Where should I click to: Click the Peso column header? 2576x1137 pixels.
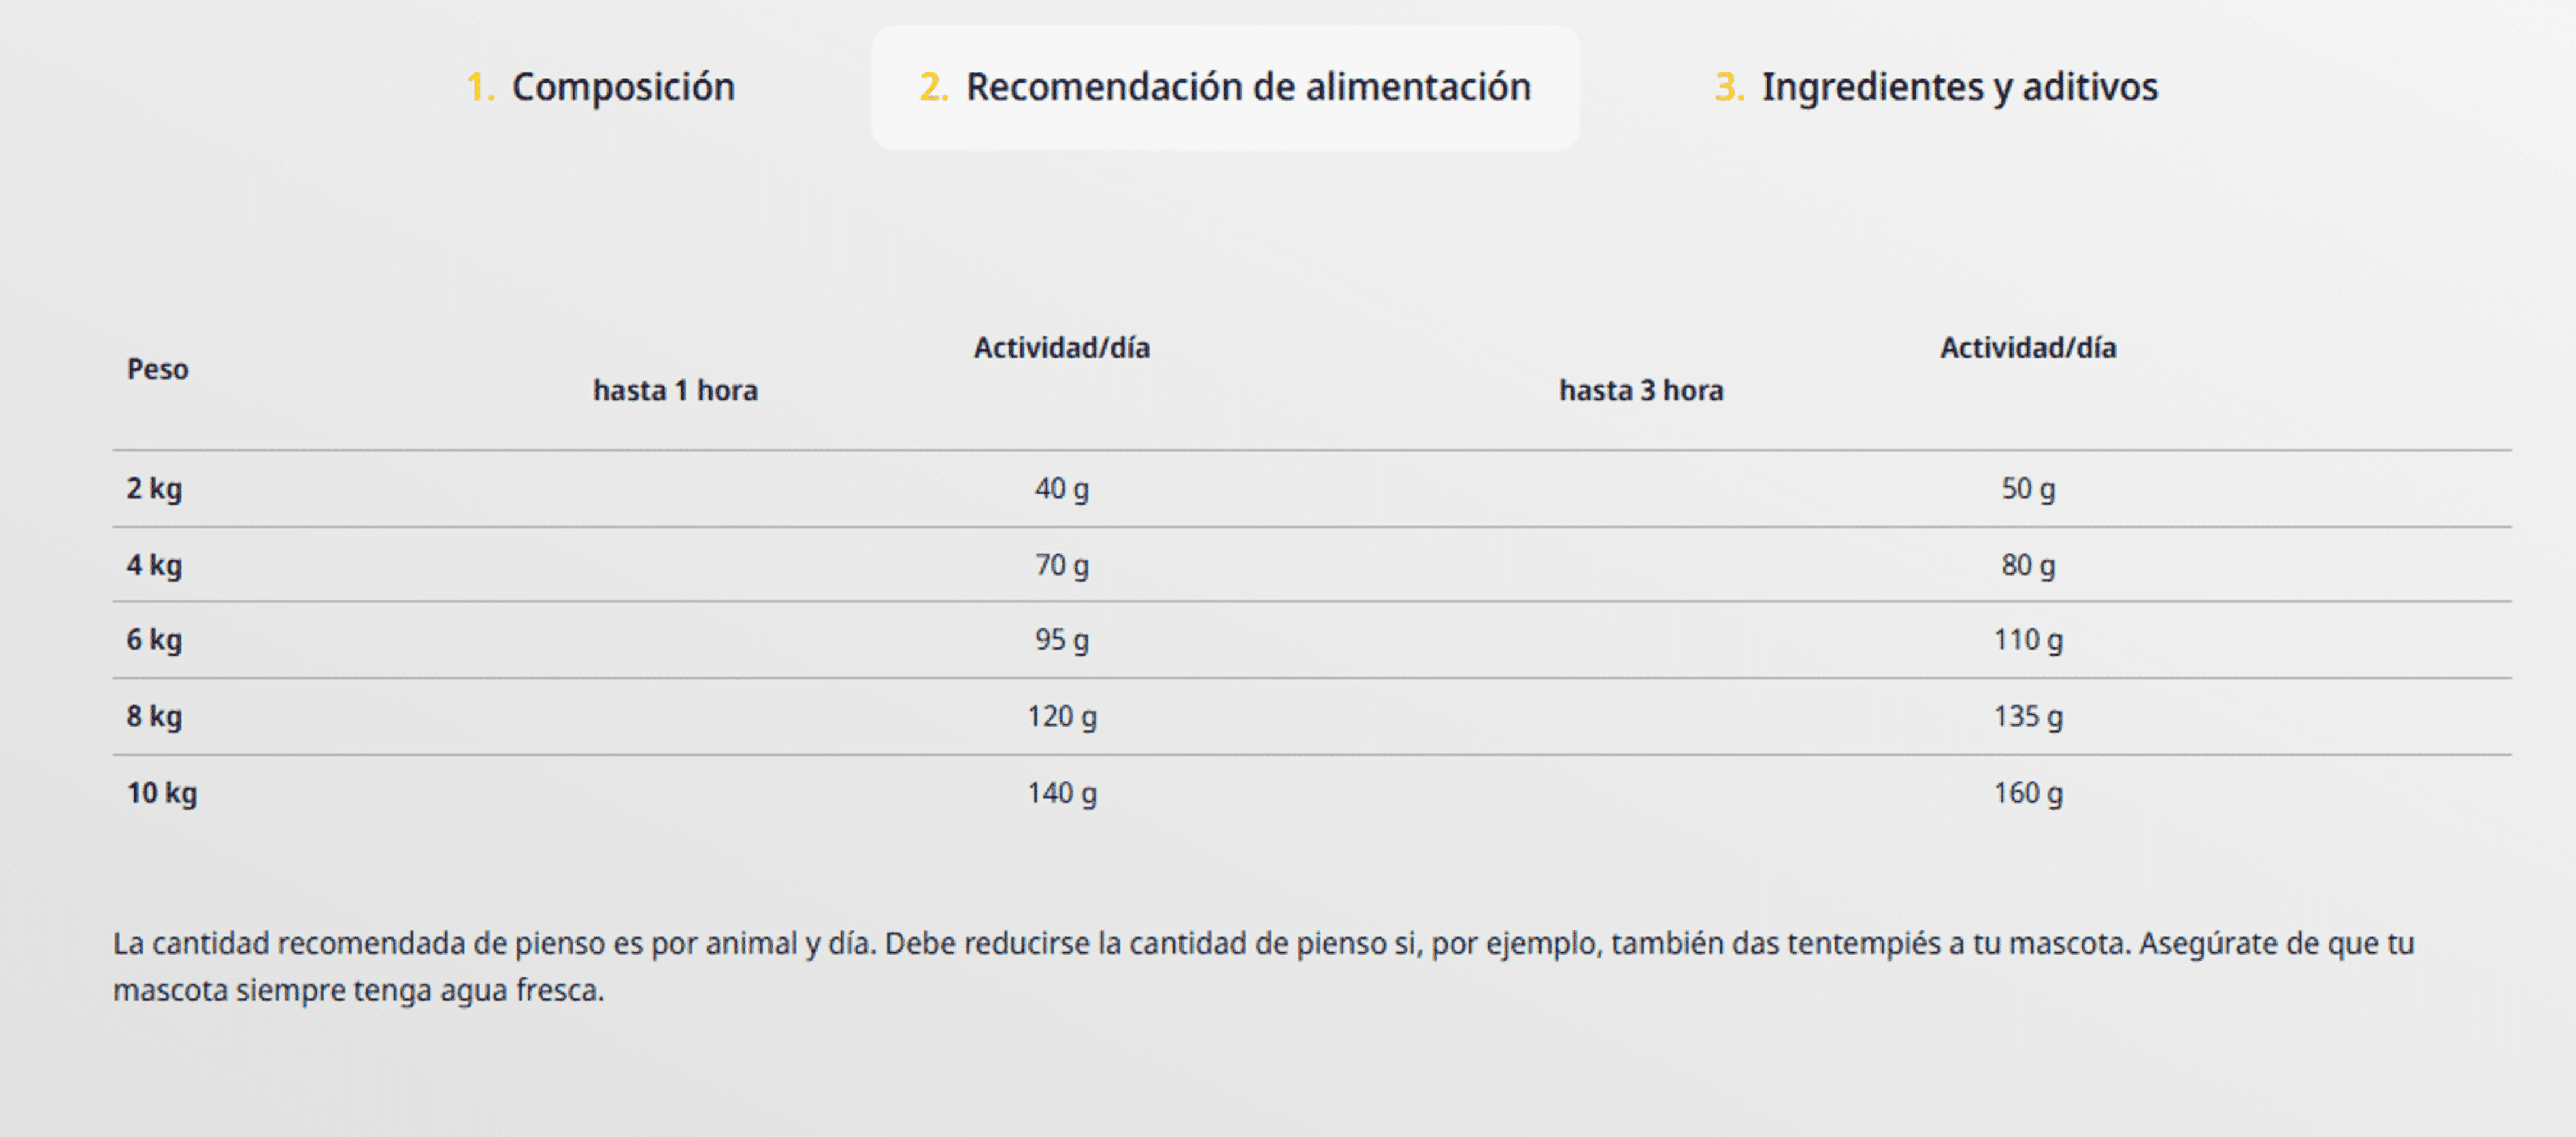[x=158, y=369]
